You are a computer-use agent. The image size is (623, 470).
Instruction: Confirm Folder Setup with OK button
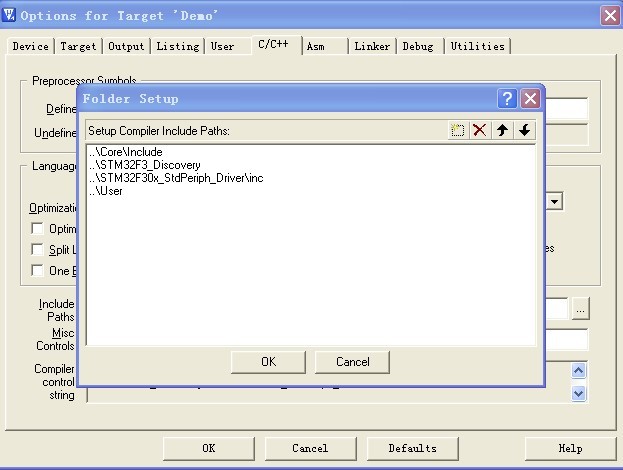click(268, 362)
